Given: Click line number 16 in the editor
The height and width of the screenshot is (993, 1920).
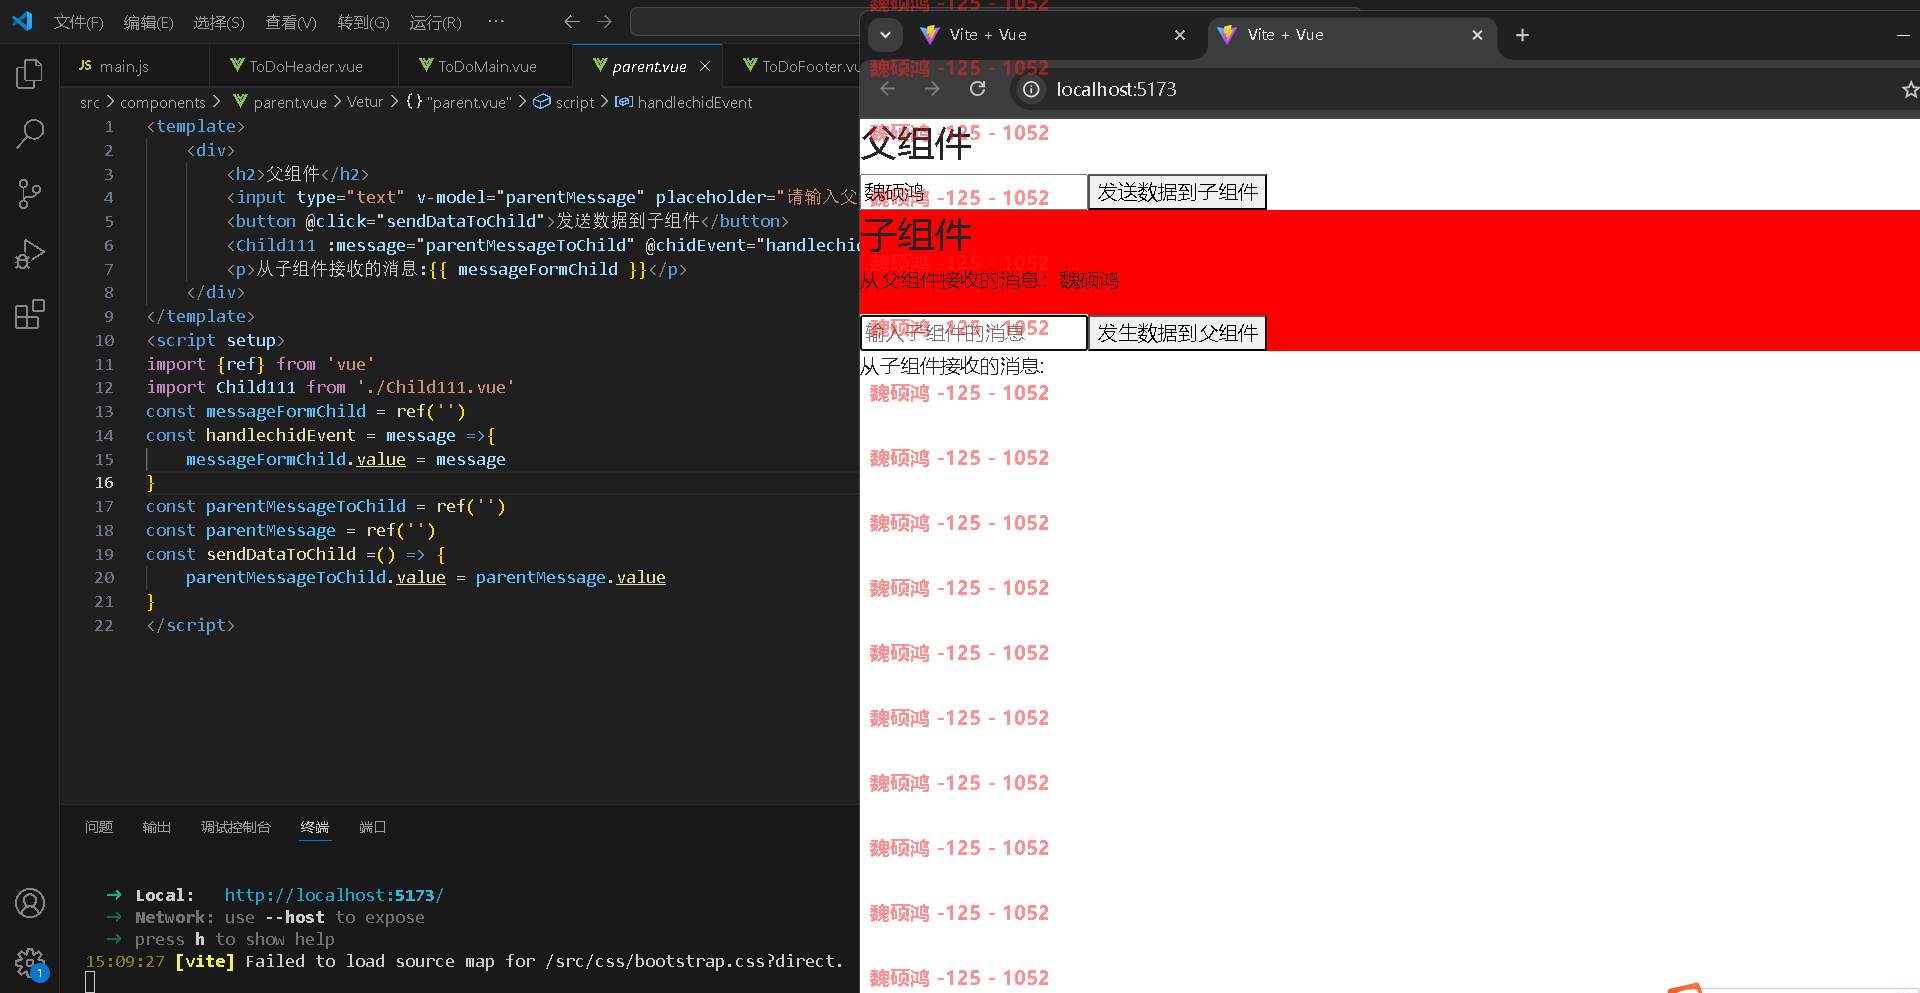Looking at the screenshot, I should pos(105,483).
